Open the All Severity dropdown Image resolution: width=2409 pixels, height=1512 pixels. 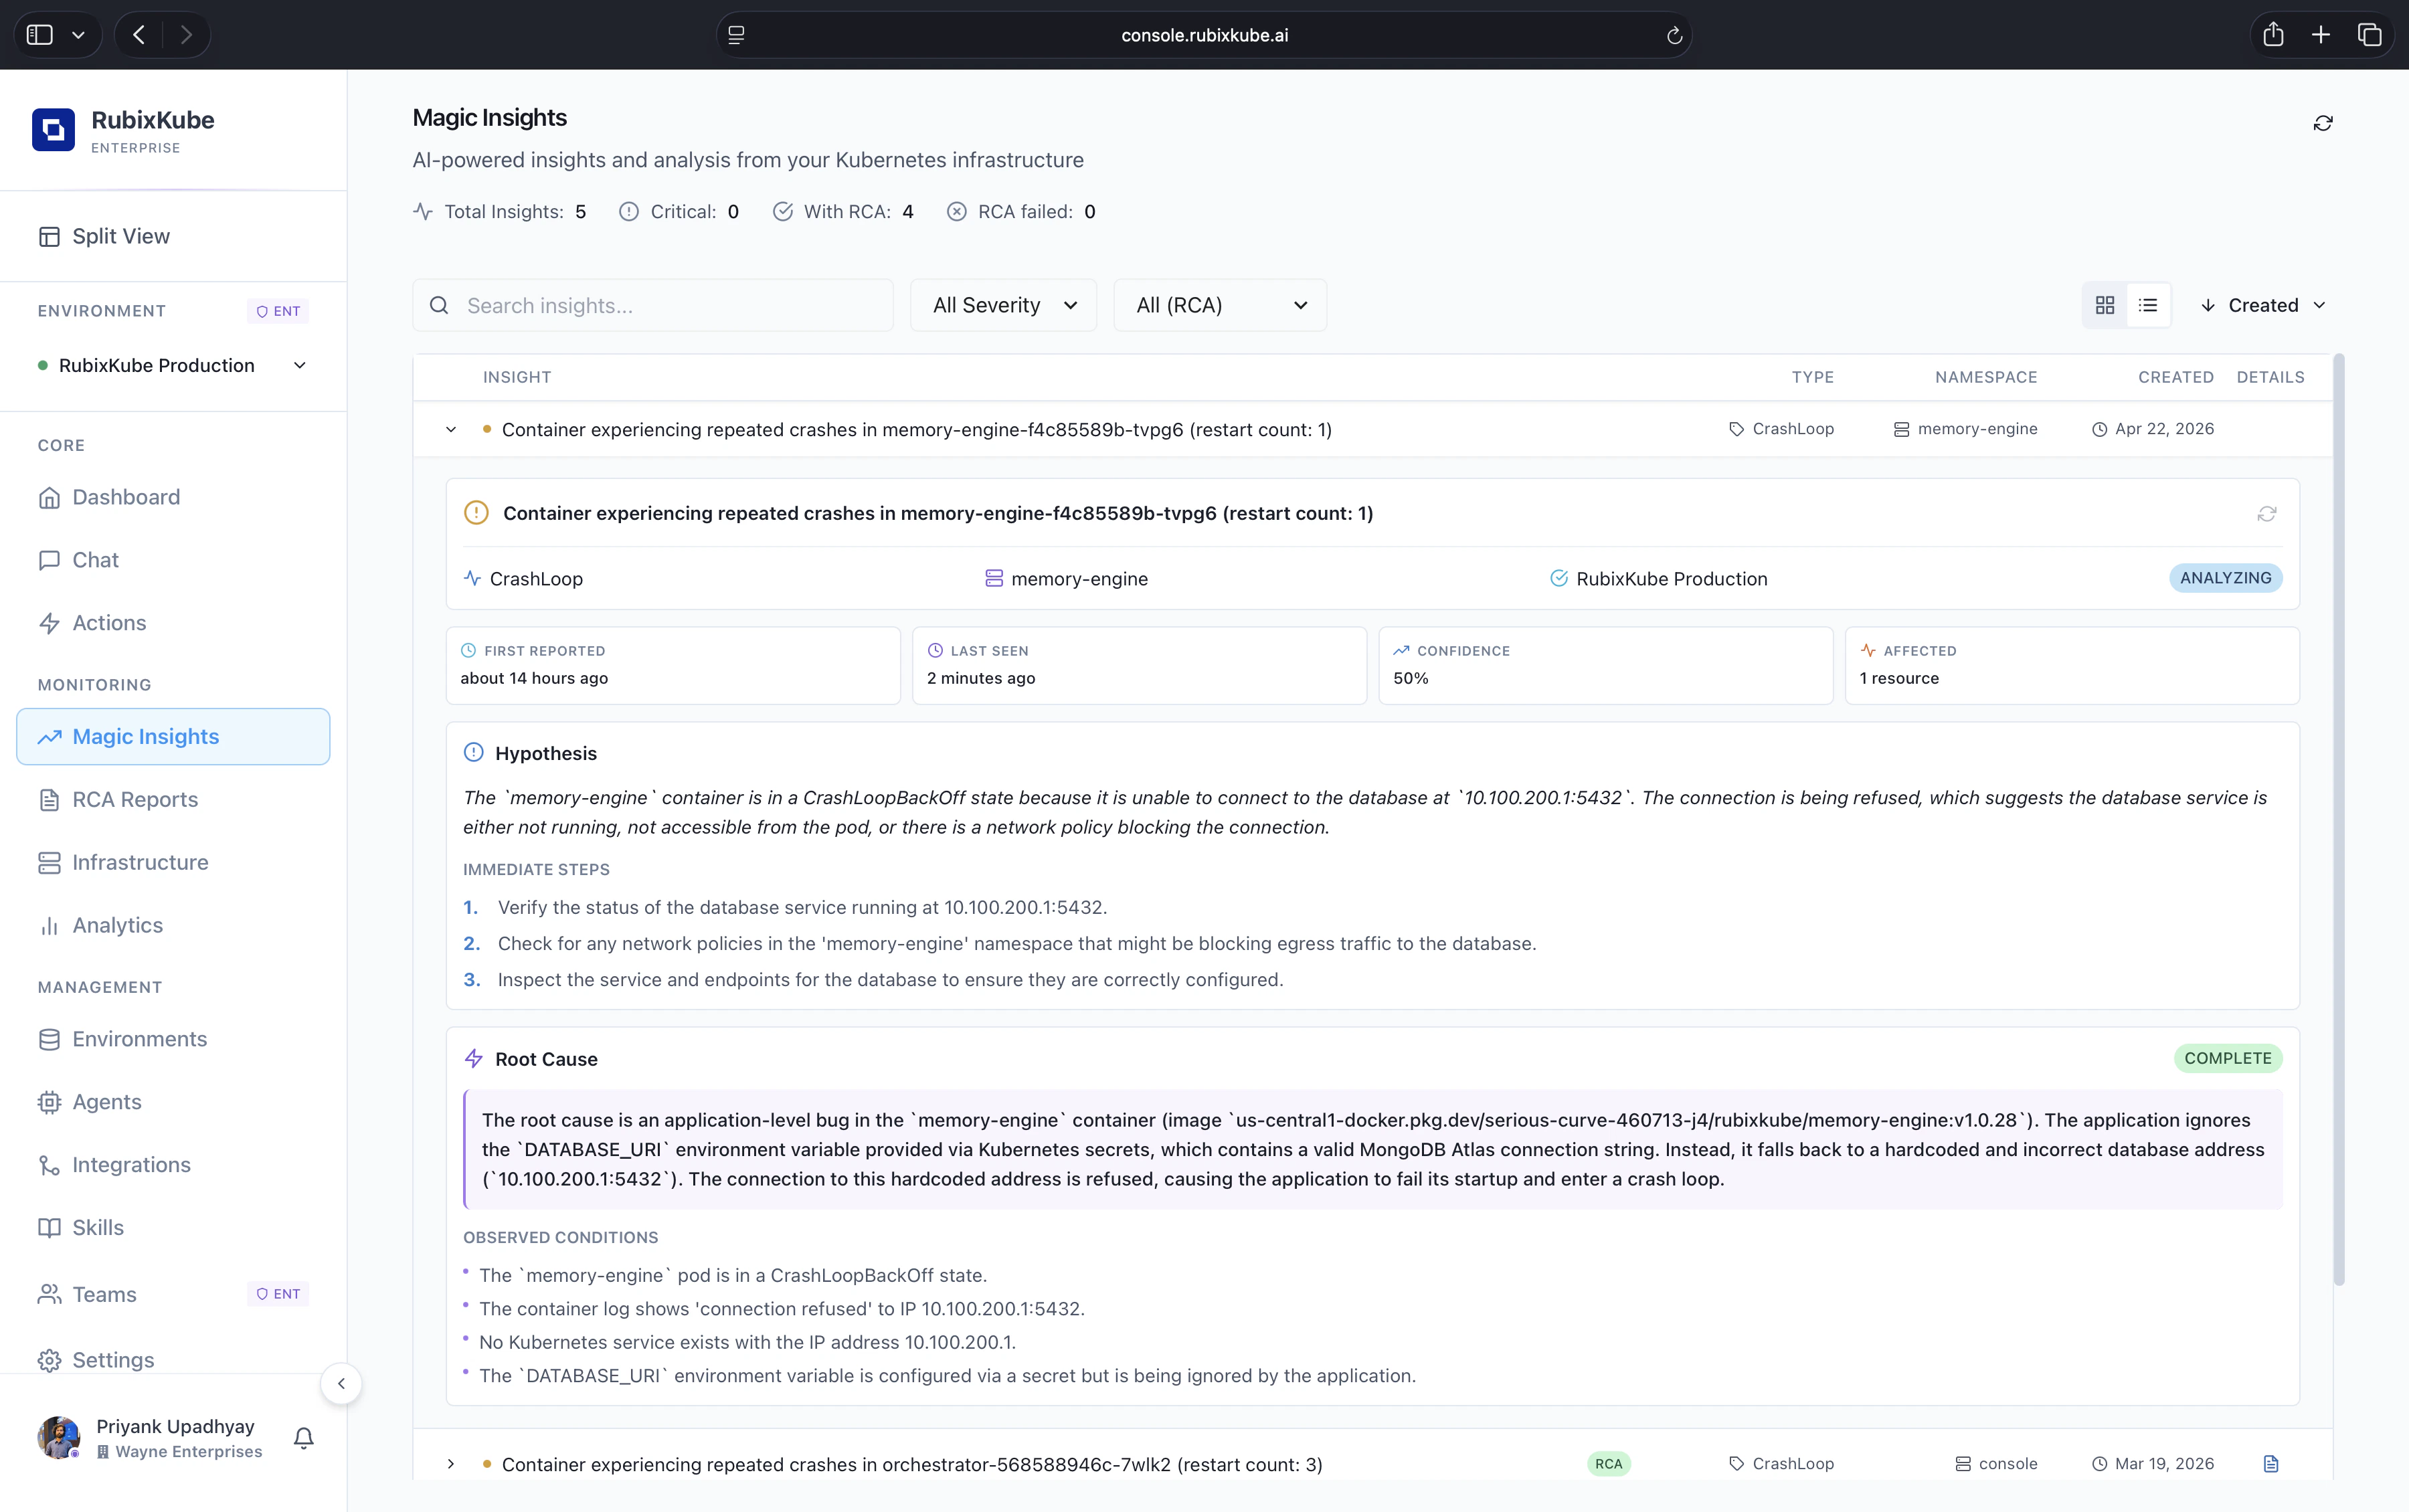1003,305
